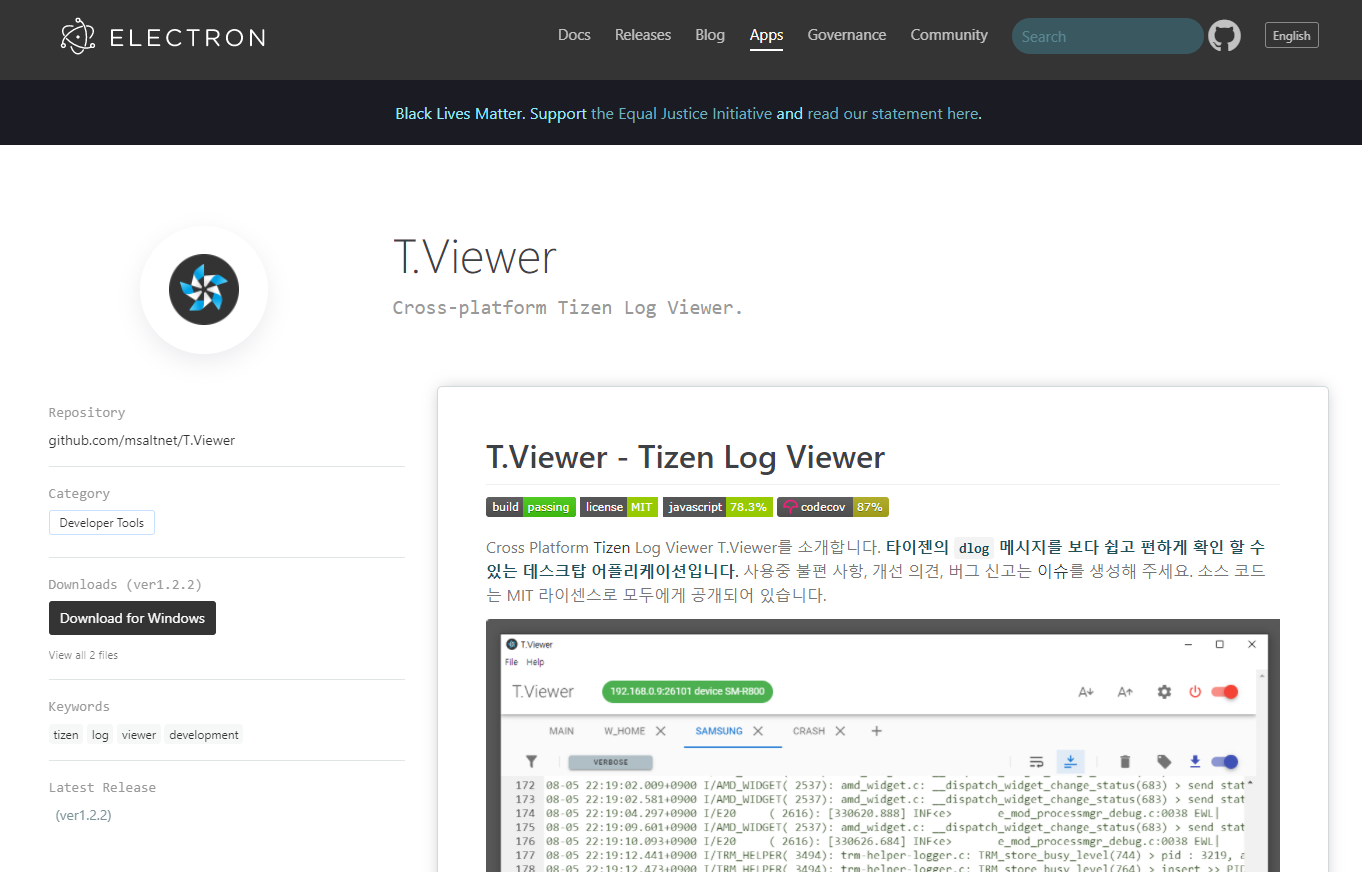Open the Releases navigation item
Screen dimensions: 1362x872
tap(643, 35)
